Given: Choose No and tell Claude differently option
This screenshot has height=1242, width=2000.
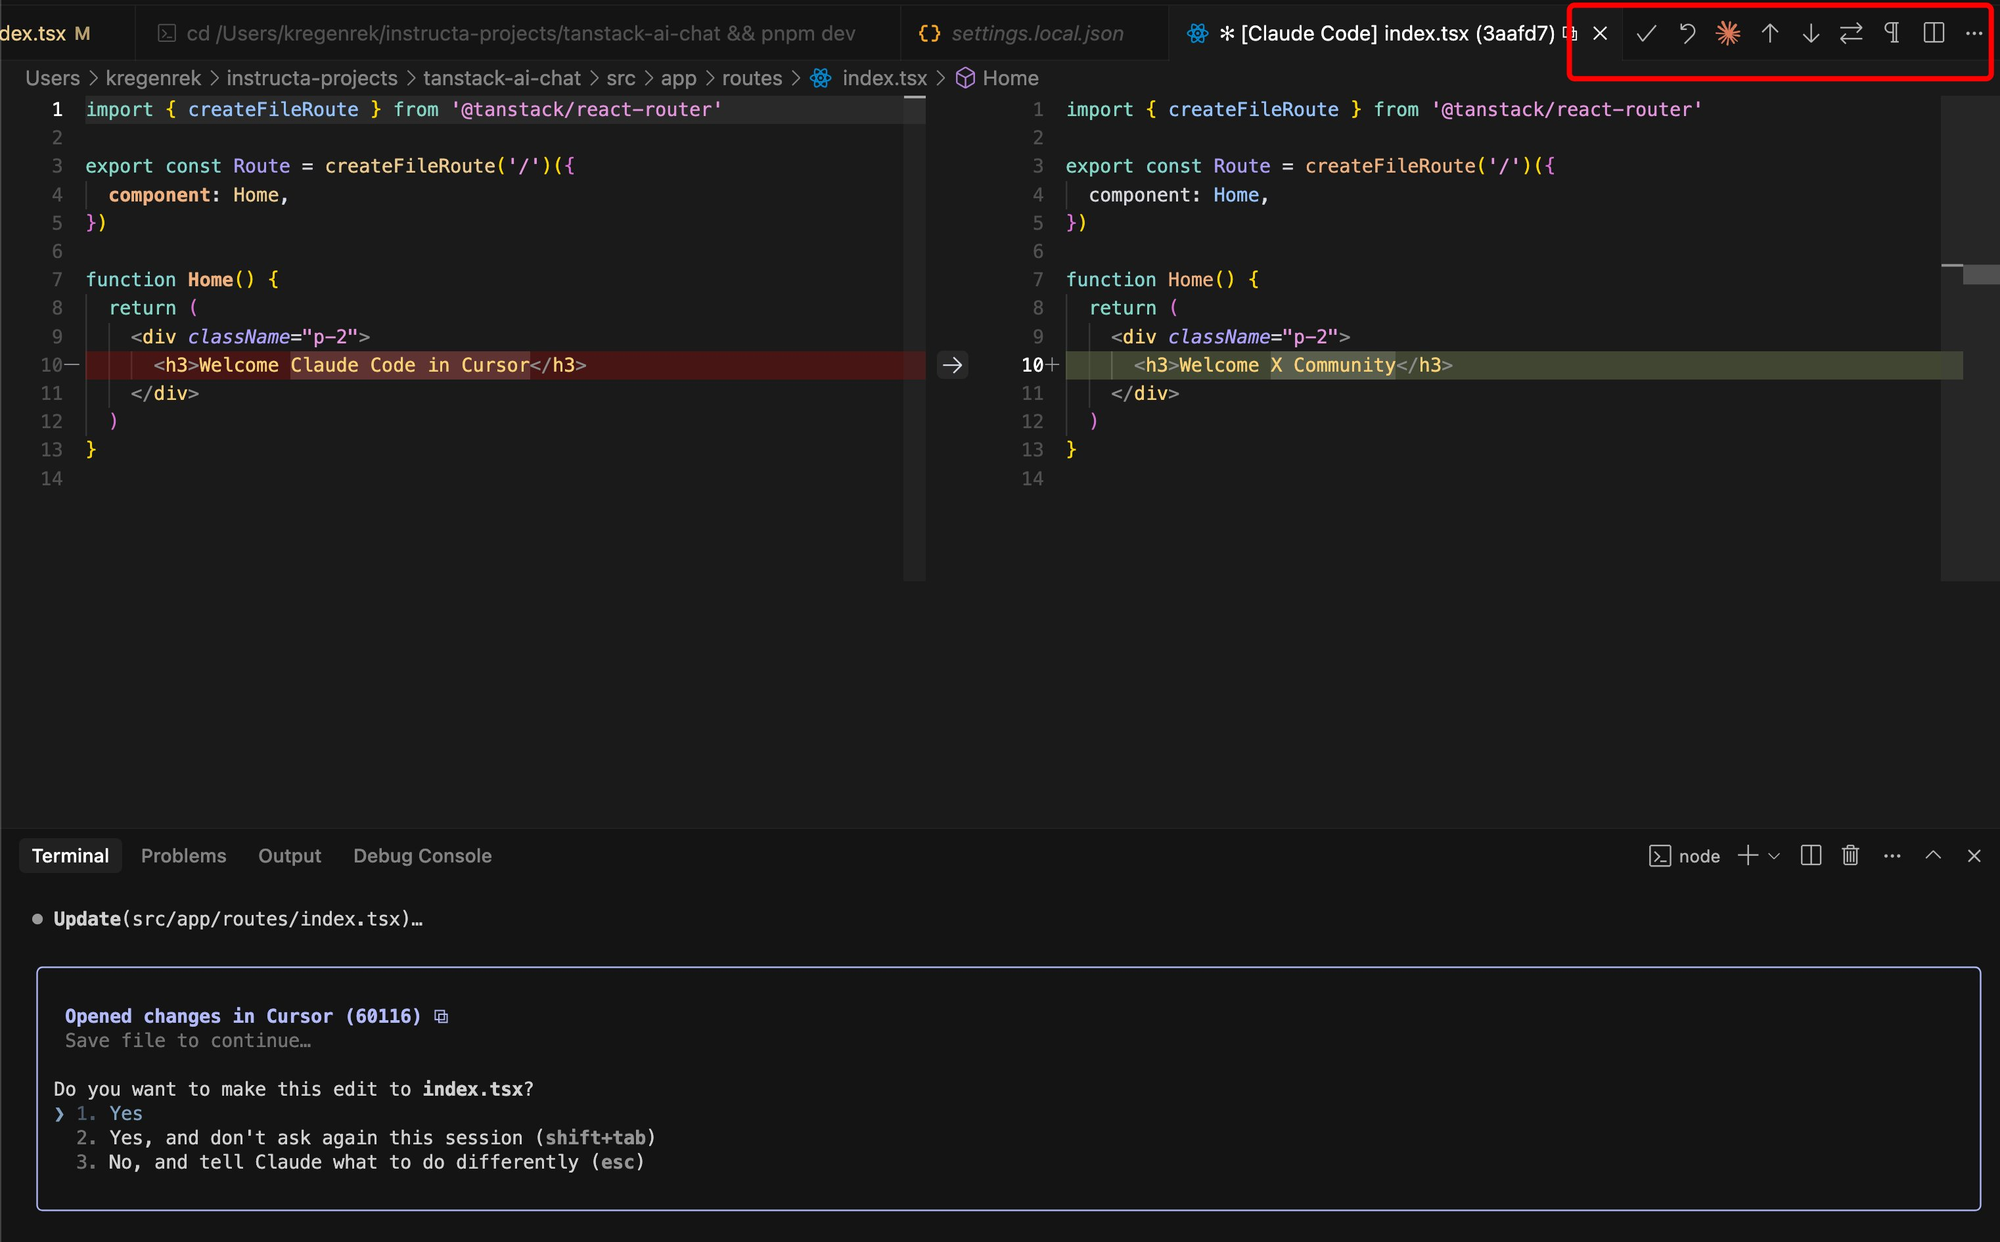Looking at the screenshot, I should tap(361, 1162).
